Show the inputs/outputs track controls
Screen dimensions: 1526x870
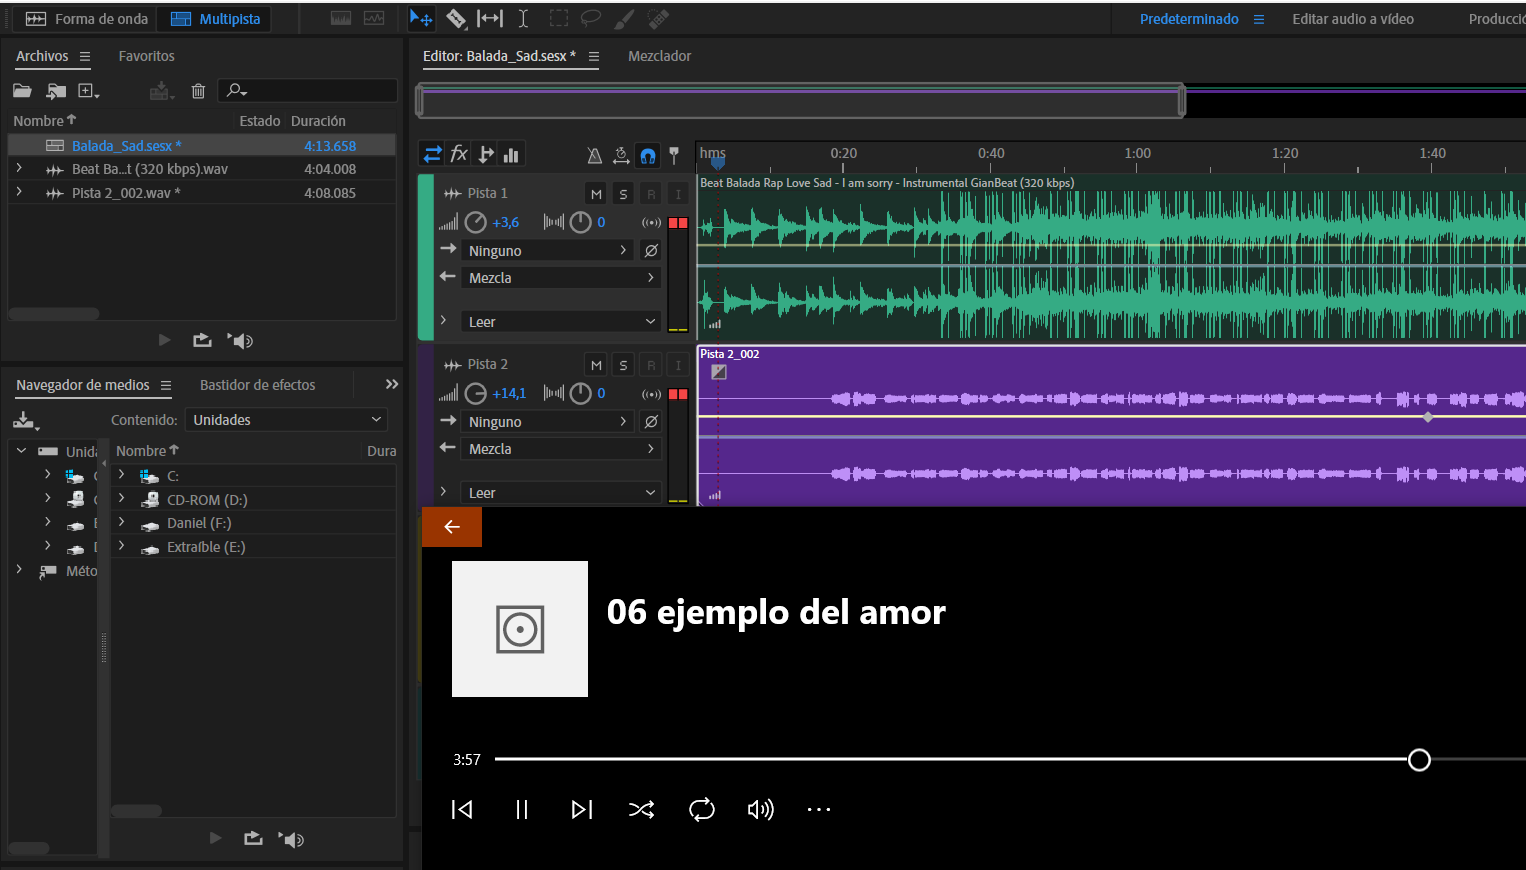pos(433,154)
